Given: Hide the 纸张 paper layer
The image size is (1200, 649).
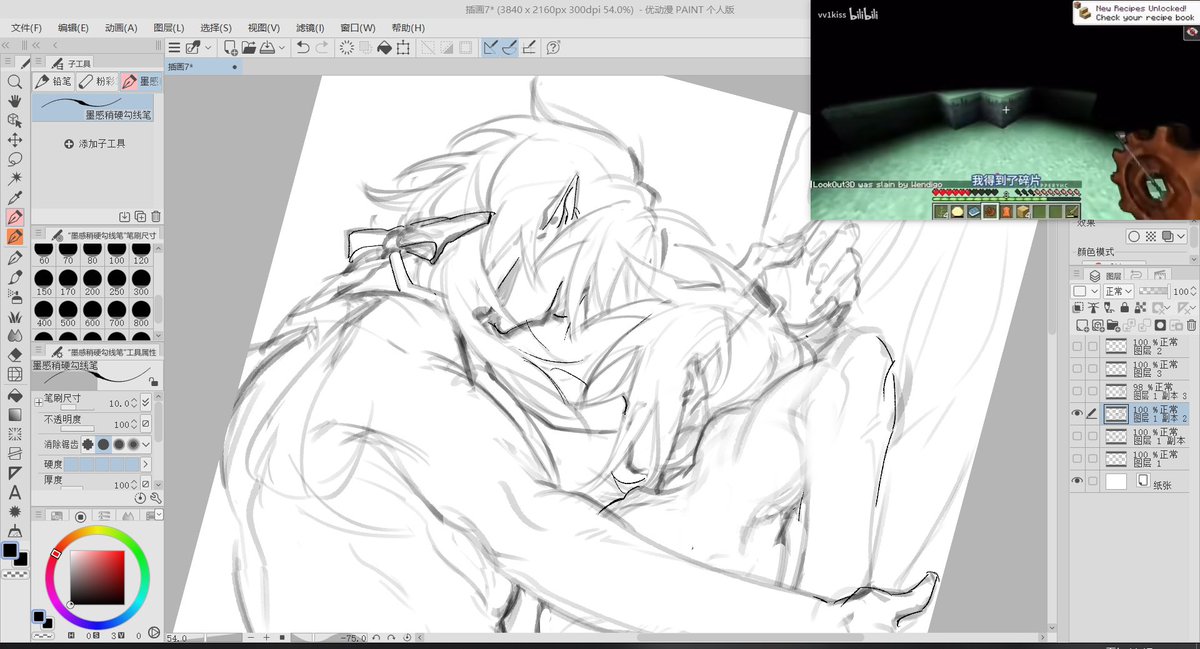Looking at the screenshot, I should pos(1077,481).
